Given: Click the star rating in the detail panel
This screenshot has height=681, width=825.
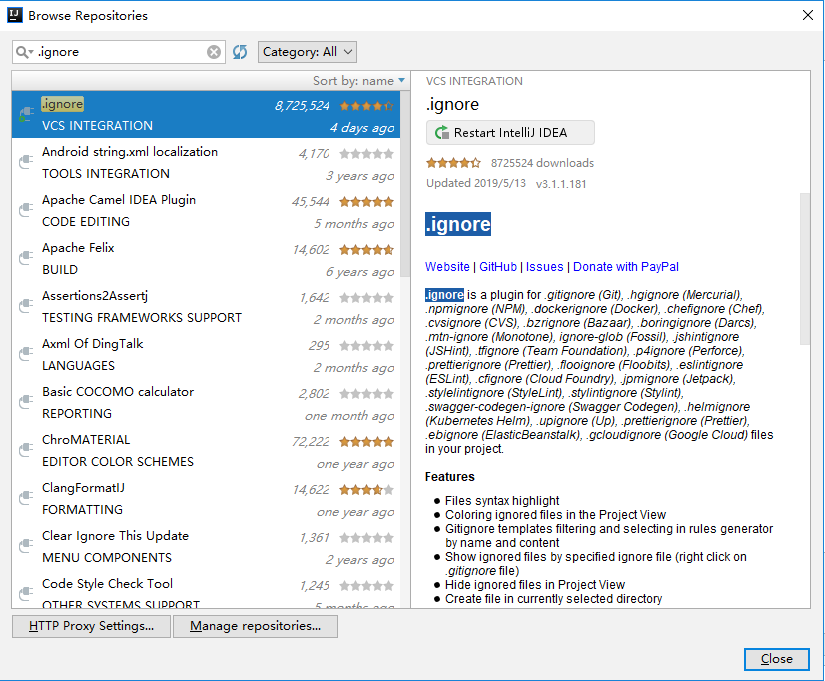Looking at the screenshot, I should tap(453, 163).
